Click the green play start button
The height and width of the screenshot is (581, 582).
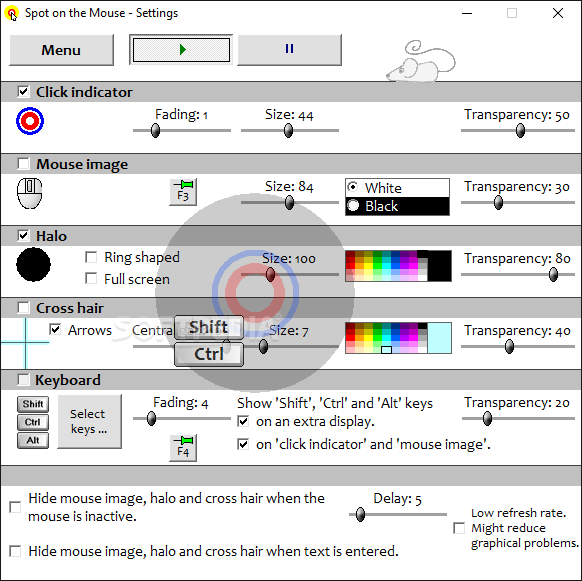click(181, 49)
